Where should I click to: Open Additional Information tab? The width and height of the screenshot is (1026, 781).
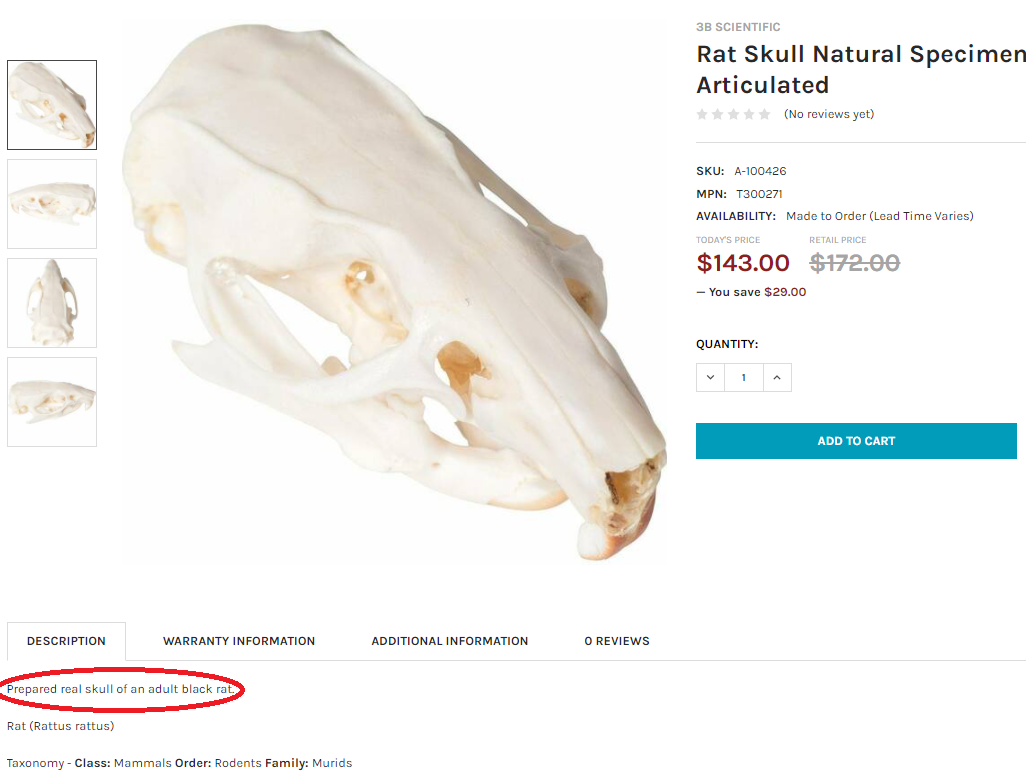(x=450, y=641)
